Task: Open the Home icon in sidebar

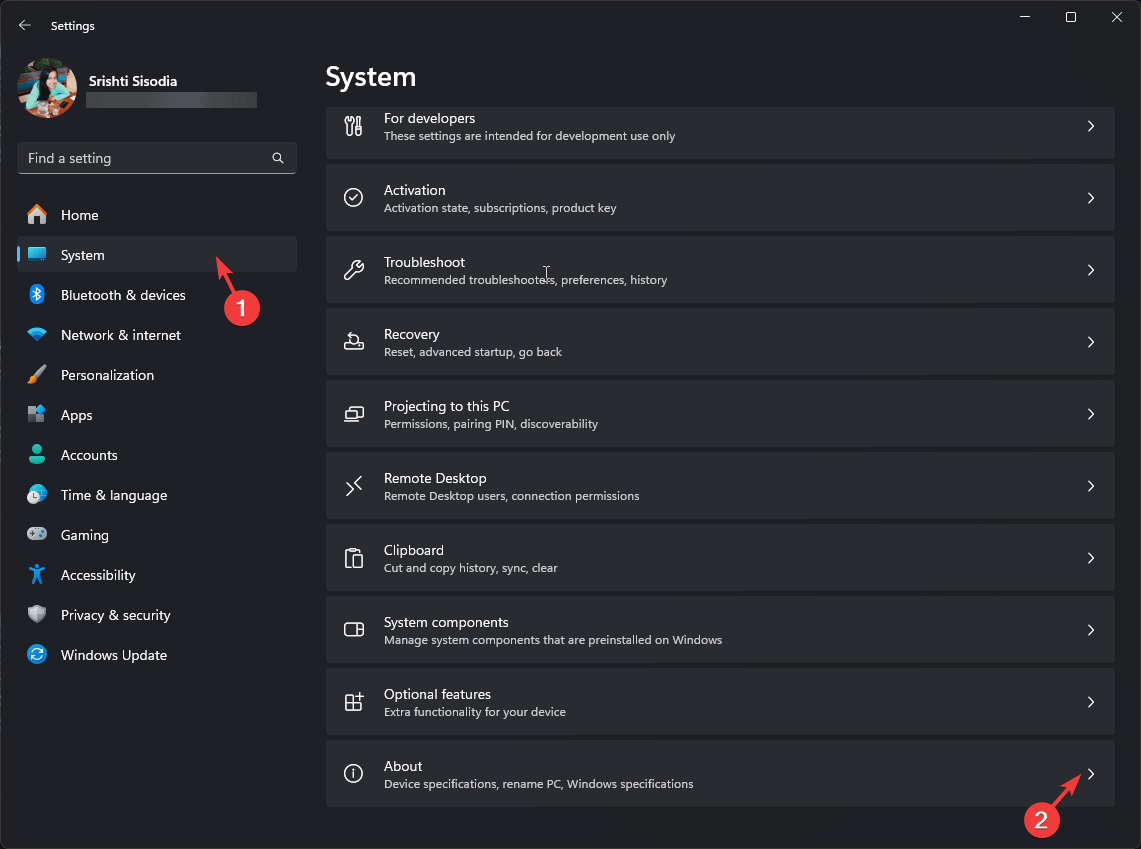Action: click(37, 215)
